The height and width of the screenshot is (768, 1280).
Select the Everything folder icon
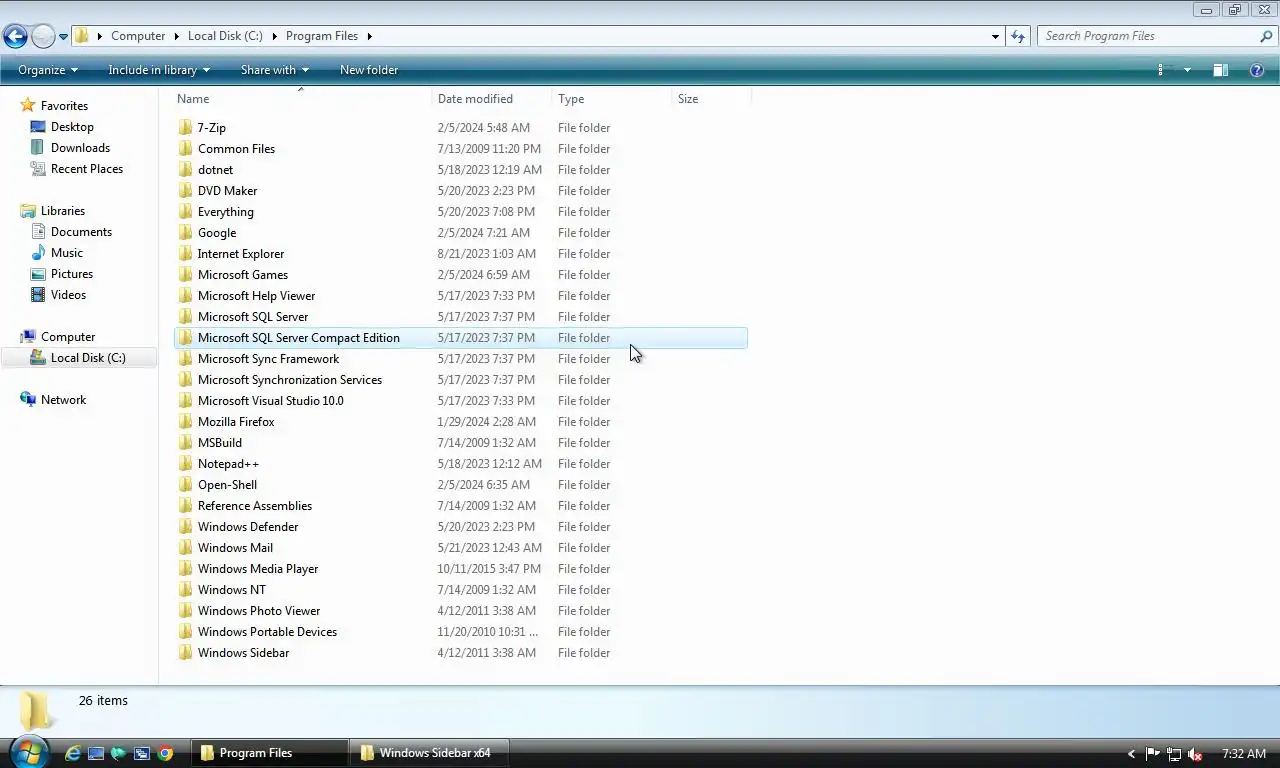coord(185,212)
